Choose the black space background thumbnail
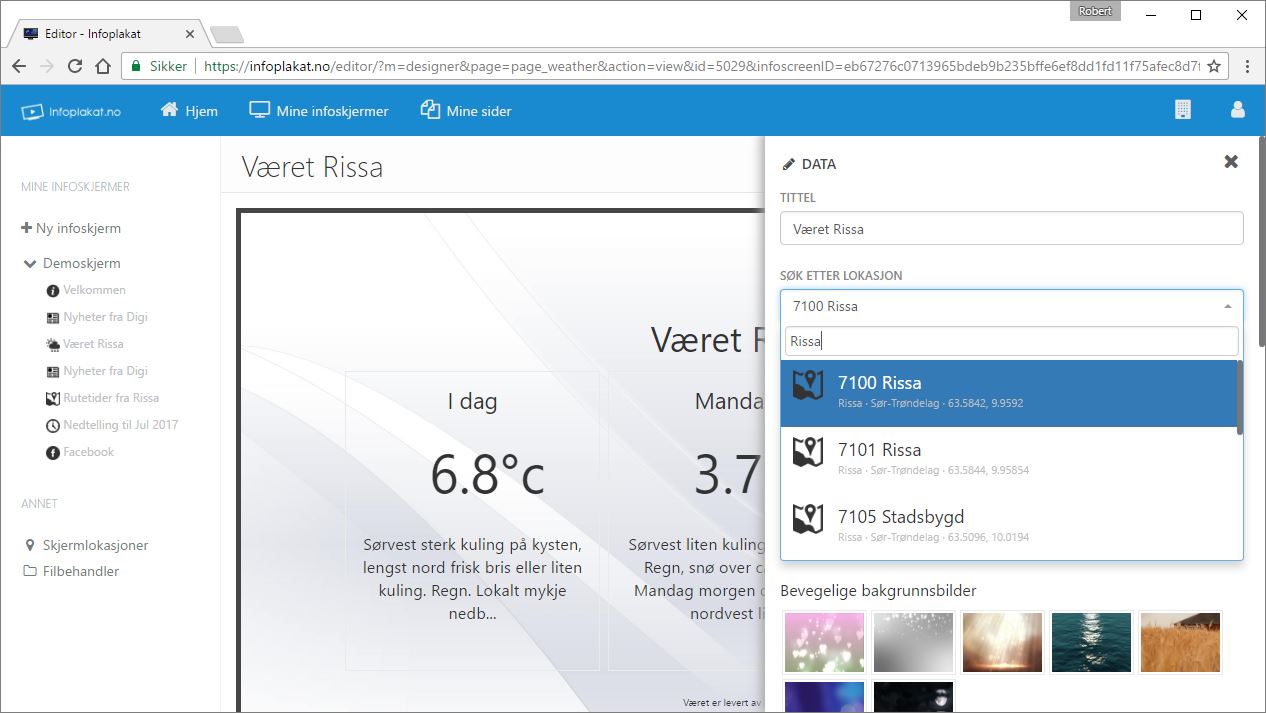1266x713 pixels. tap(913, 696)
